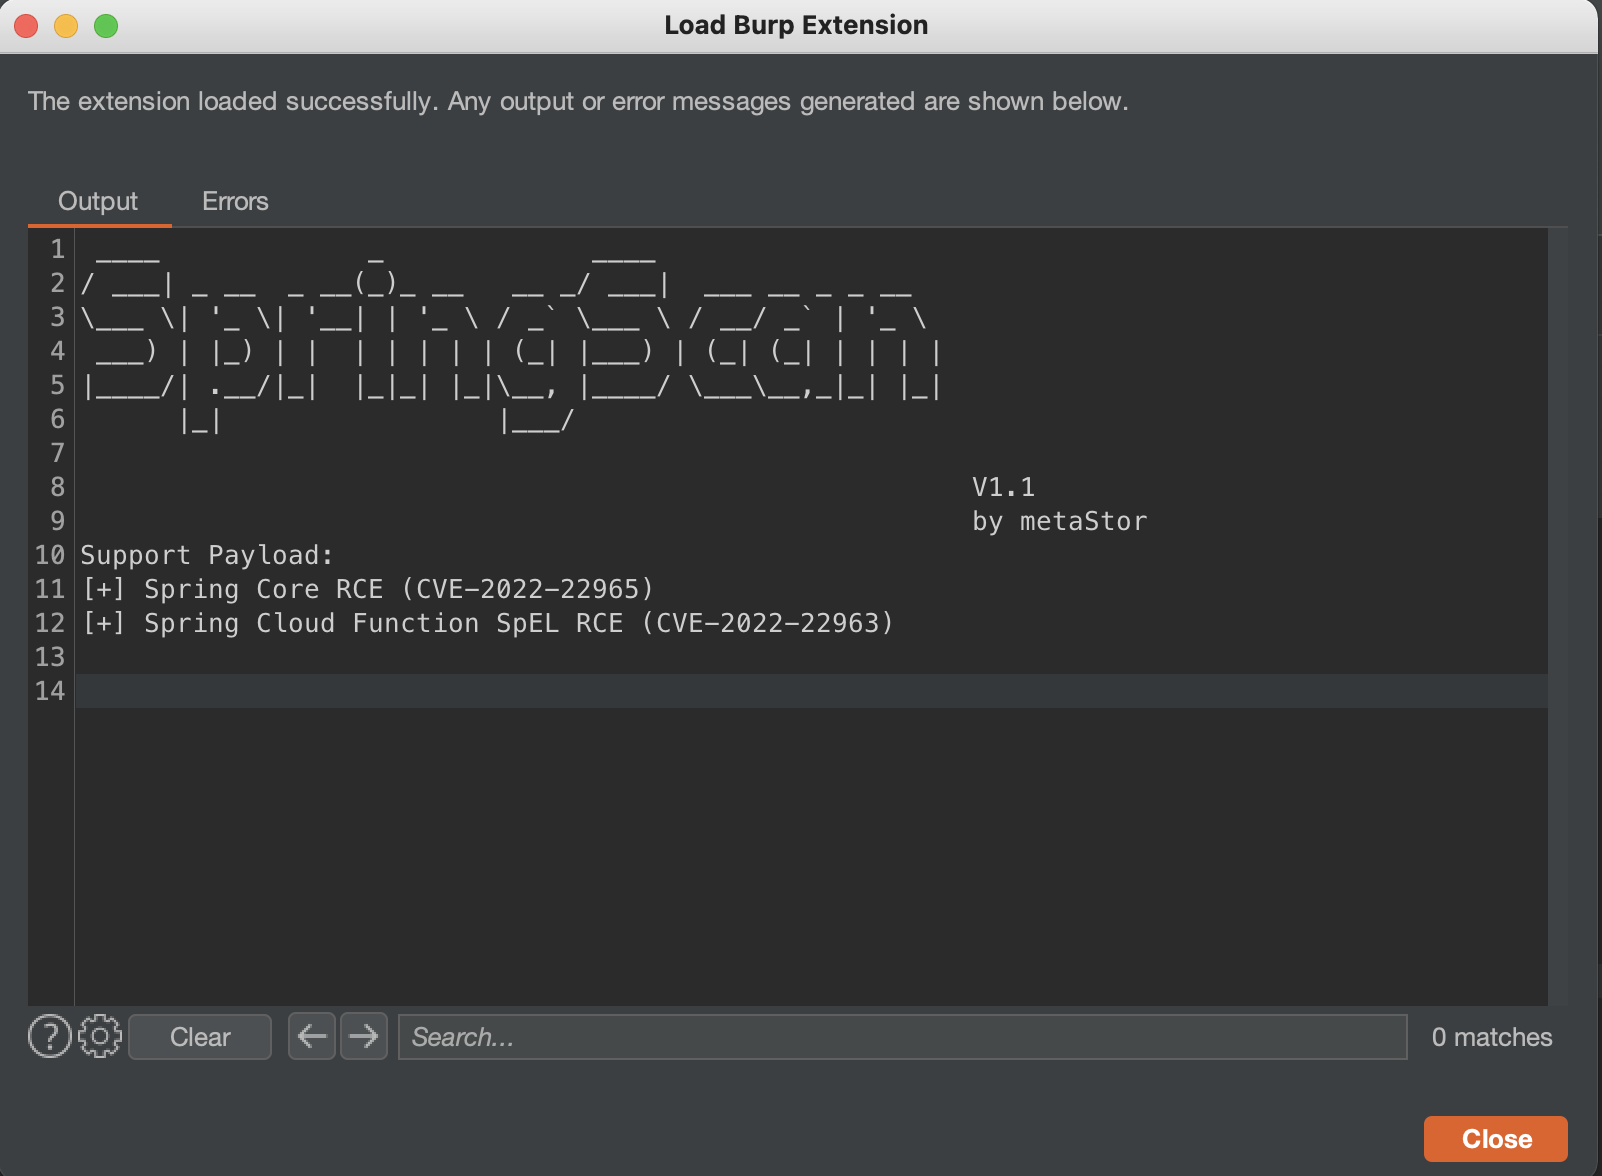Switch to the Output tab
Screen dimensions: 1602x1176
[x=98, y=201]
